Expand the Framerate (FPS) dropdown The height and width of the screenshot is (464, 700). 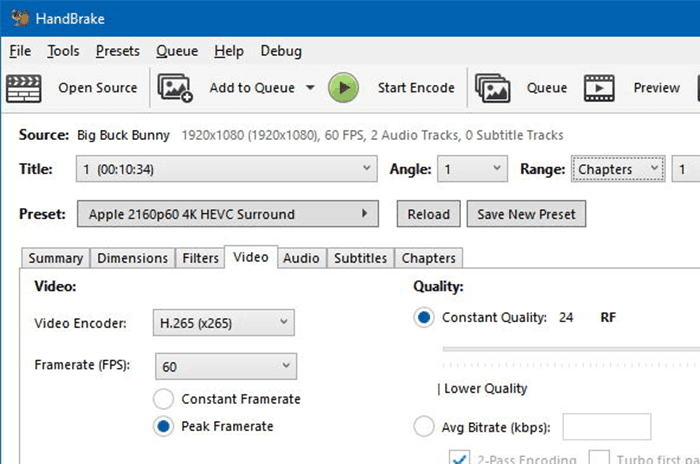[x=225, y=367]
